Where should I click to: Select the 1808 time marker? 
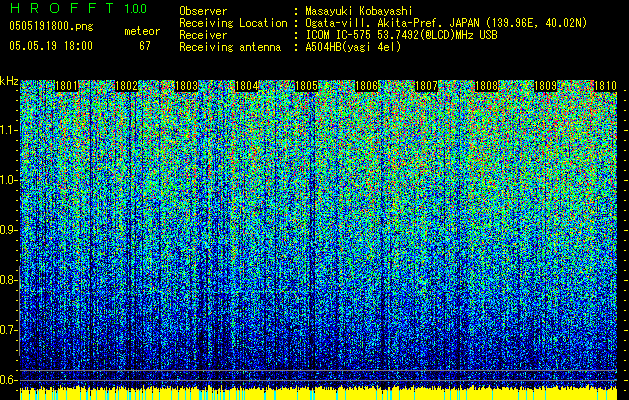point(487,86)
